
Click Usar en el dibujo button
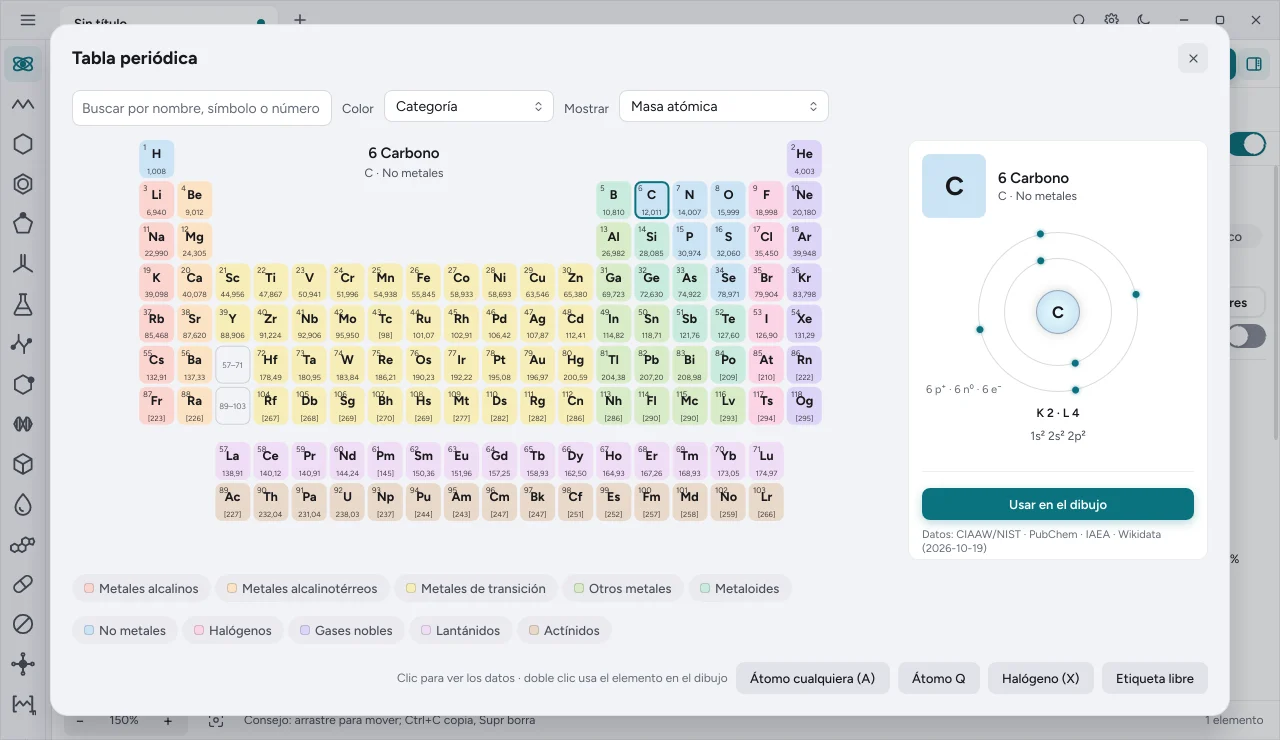pos(1058,504)
